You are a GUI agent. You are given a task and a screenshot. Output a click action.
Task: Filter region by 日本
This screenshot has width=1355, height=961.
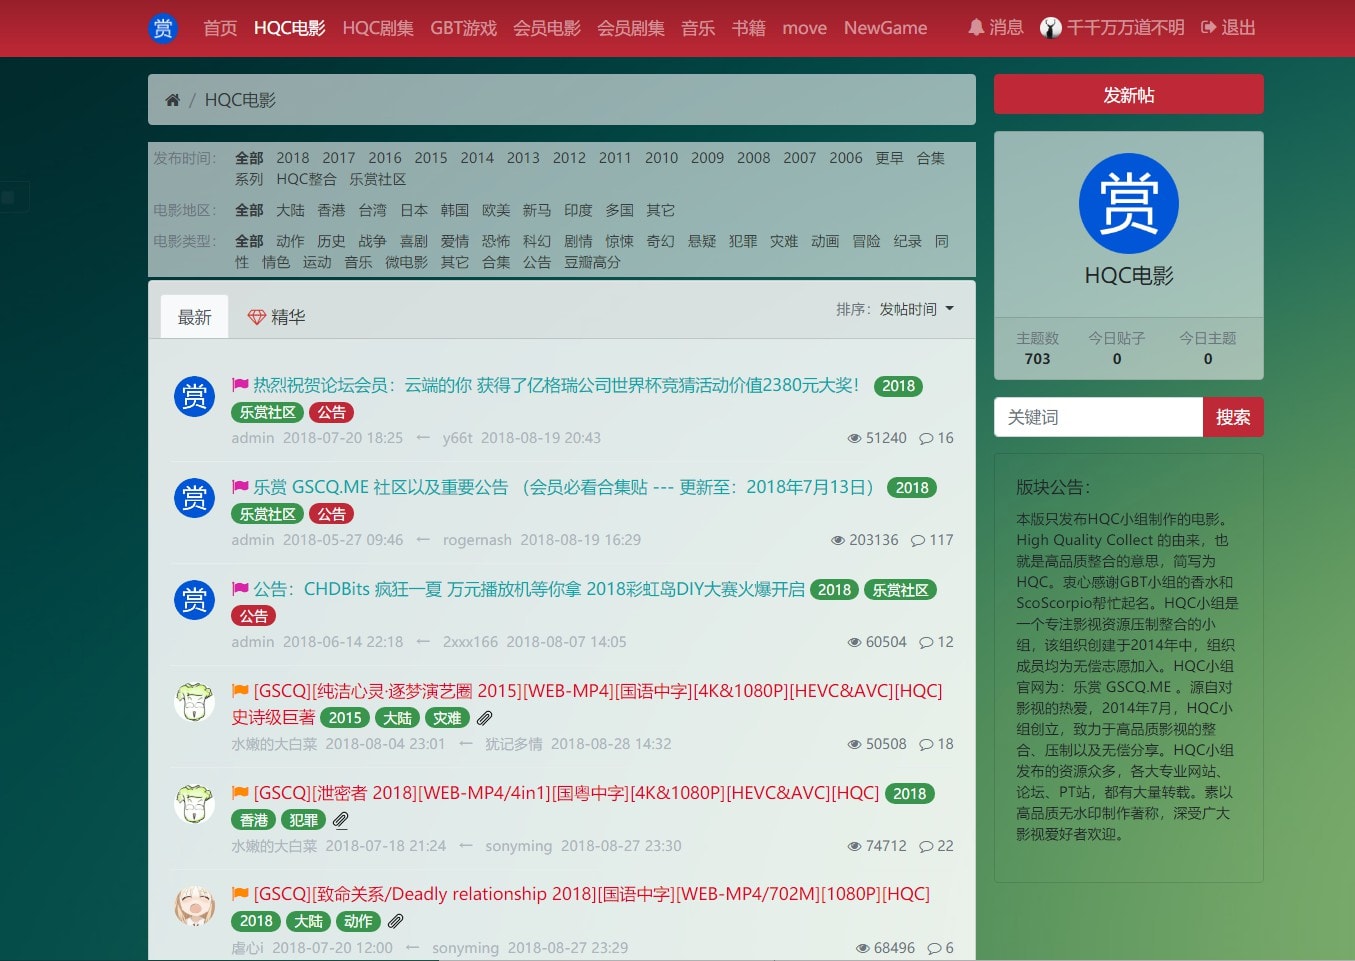click(414, 210)
